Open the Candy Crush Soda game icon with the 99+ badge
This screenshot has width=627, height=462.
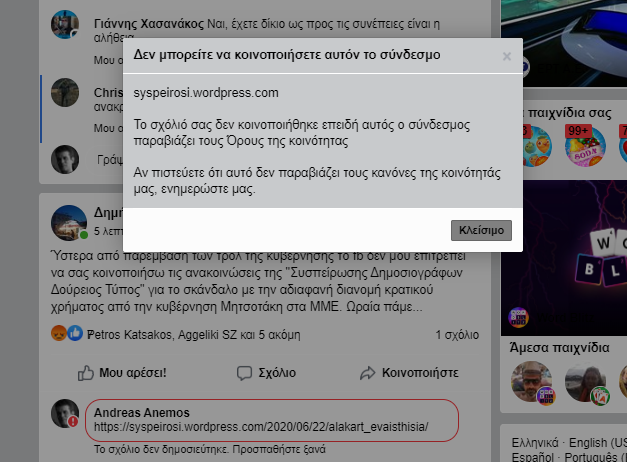(x=585, y=146)
